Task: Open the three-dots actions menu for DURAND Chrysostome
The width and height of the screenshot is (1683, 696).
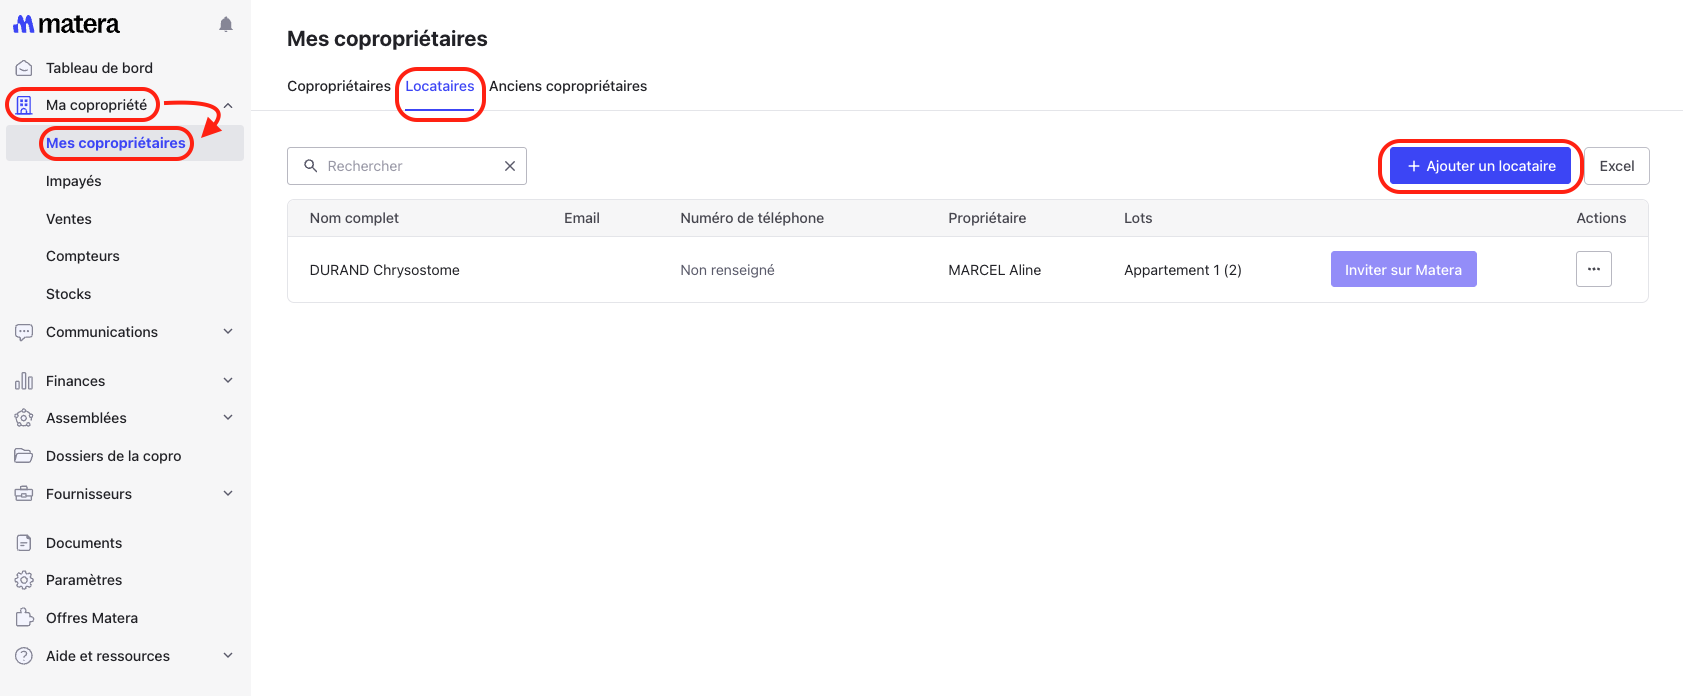Action: pyautogui.click(x=1593, y=269)
